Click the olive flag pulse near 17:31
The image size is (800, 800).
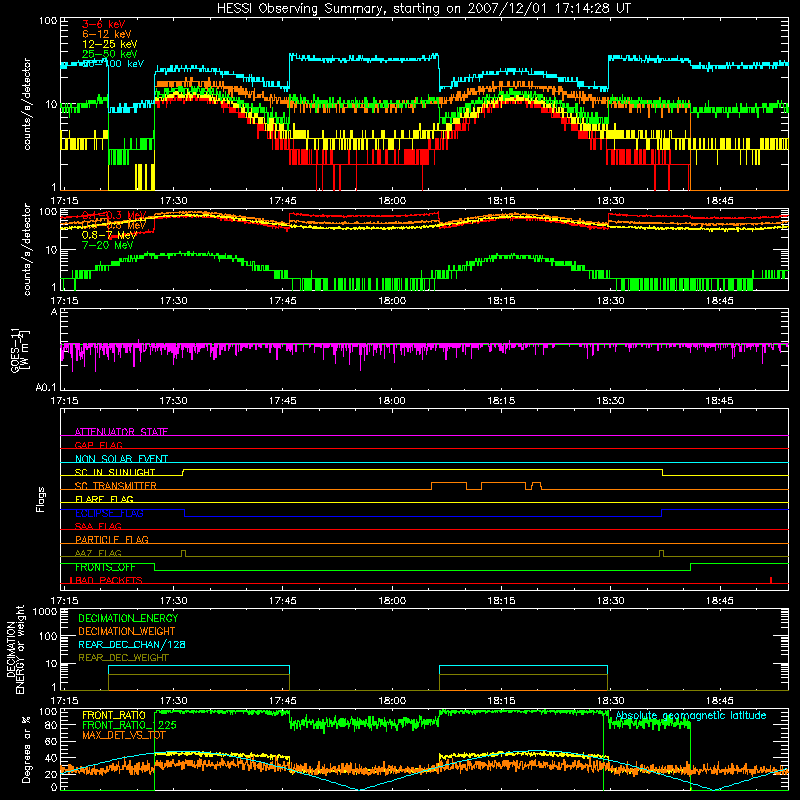coord(184,554)
